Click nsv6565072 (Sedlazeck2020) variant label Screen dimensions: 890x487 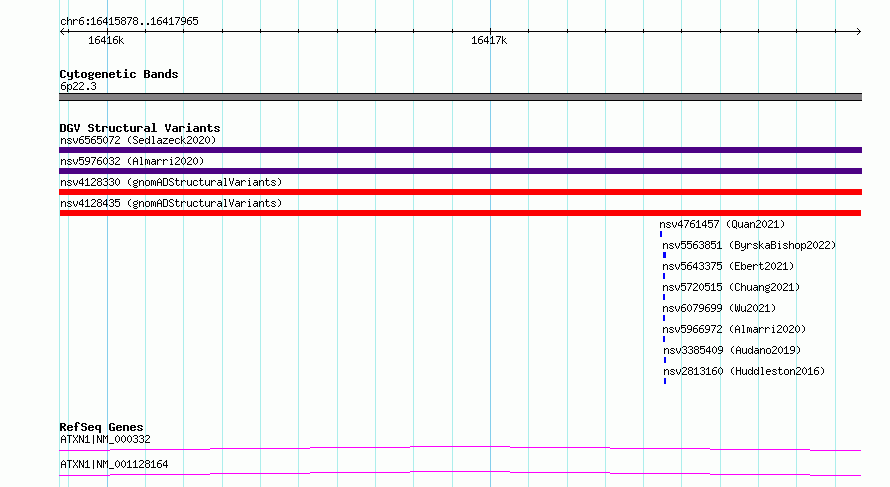pyautogui.click(x=138, y=140)
